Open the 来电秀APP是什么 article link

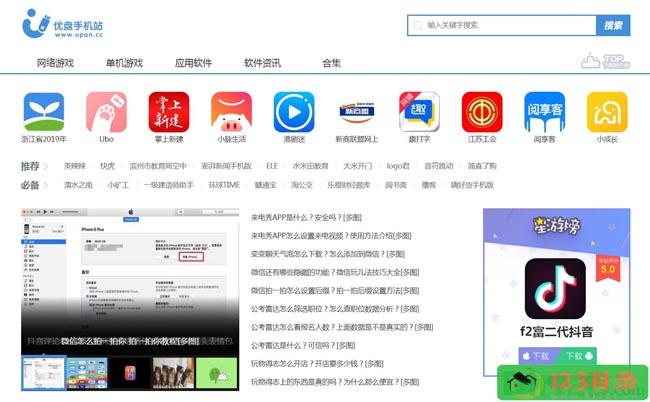306,217
